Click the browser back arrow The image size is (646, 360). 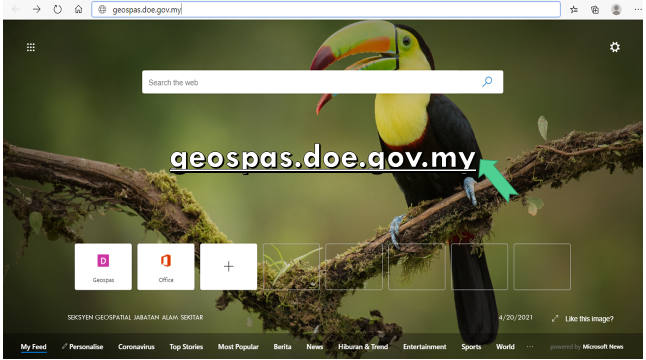(x=16, y=9)
